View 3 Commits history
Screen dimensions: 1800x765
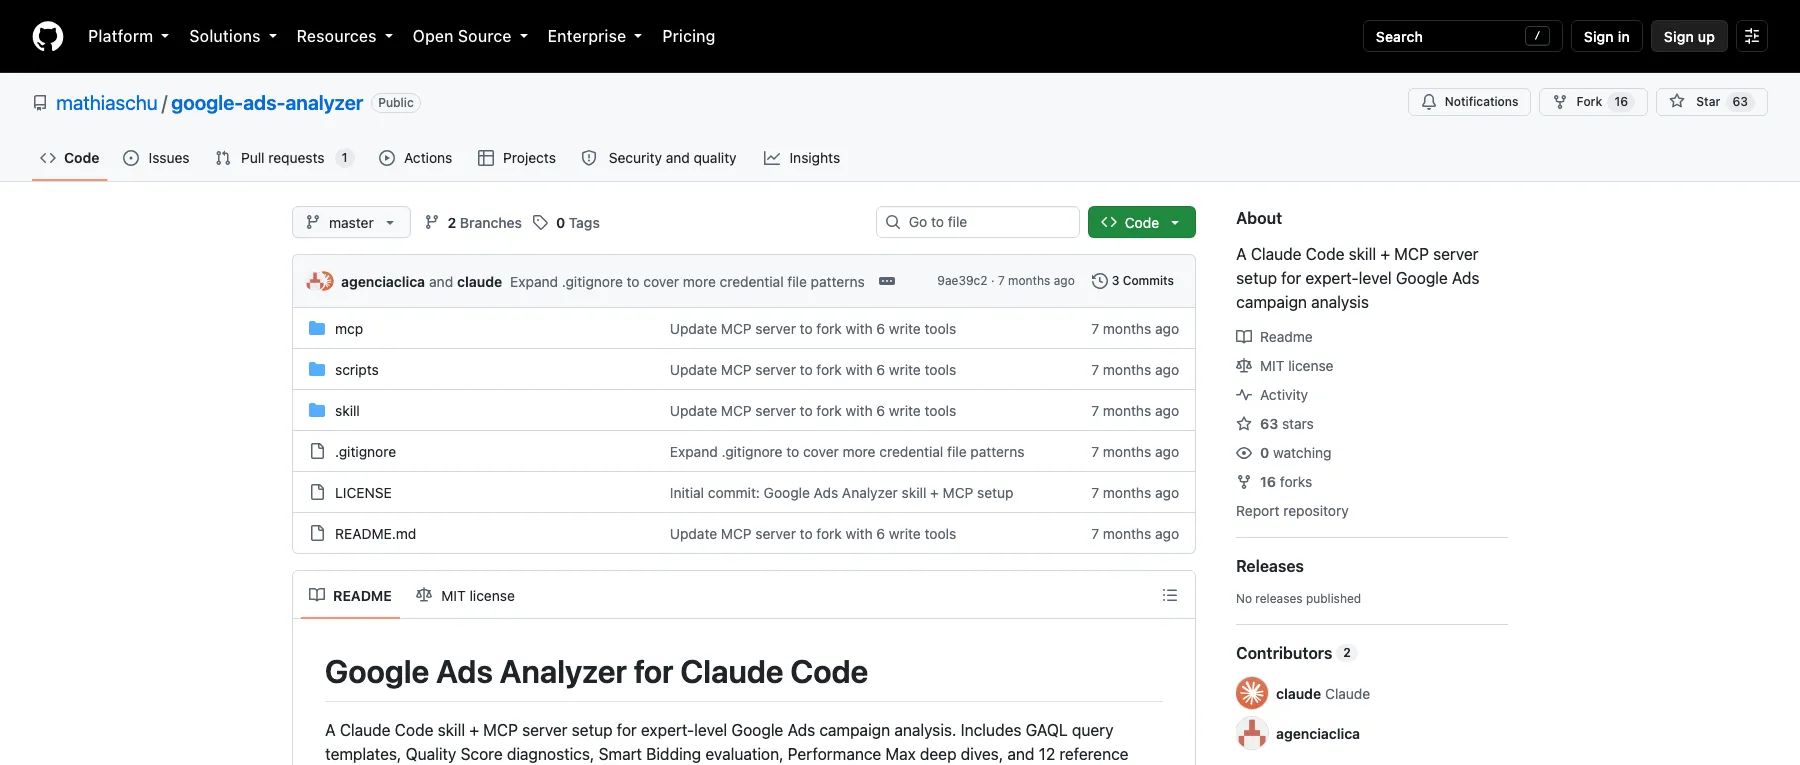(x=1133, y=281)
